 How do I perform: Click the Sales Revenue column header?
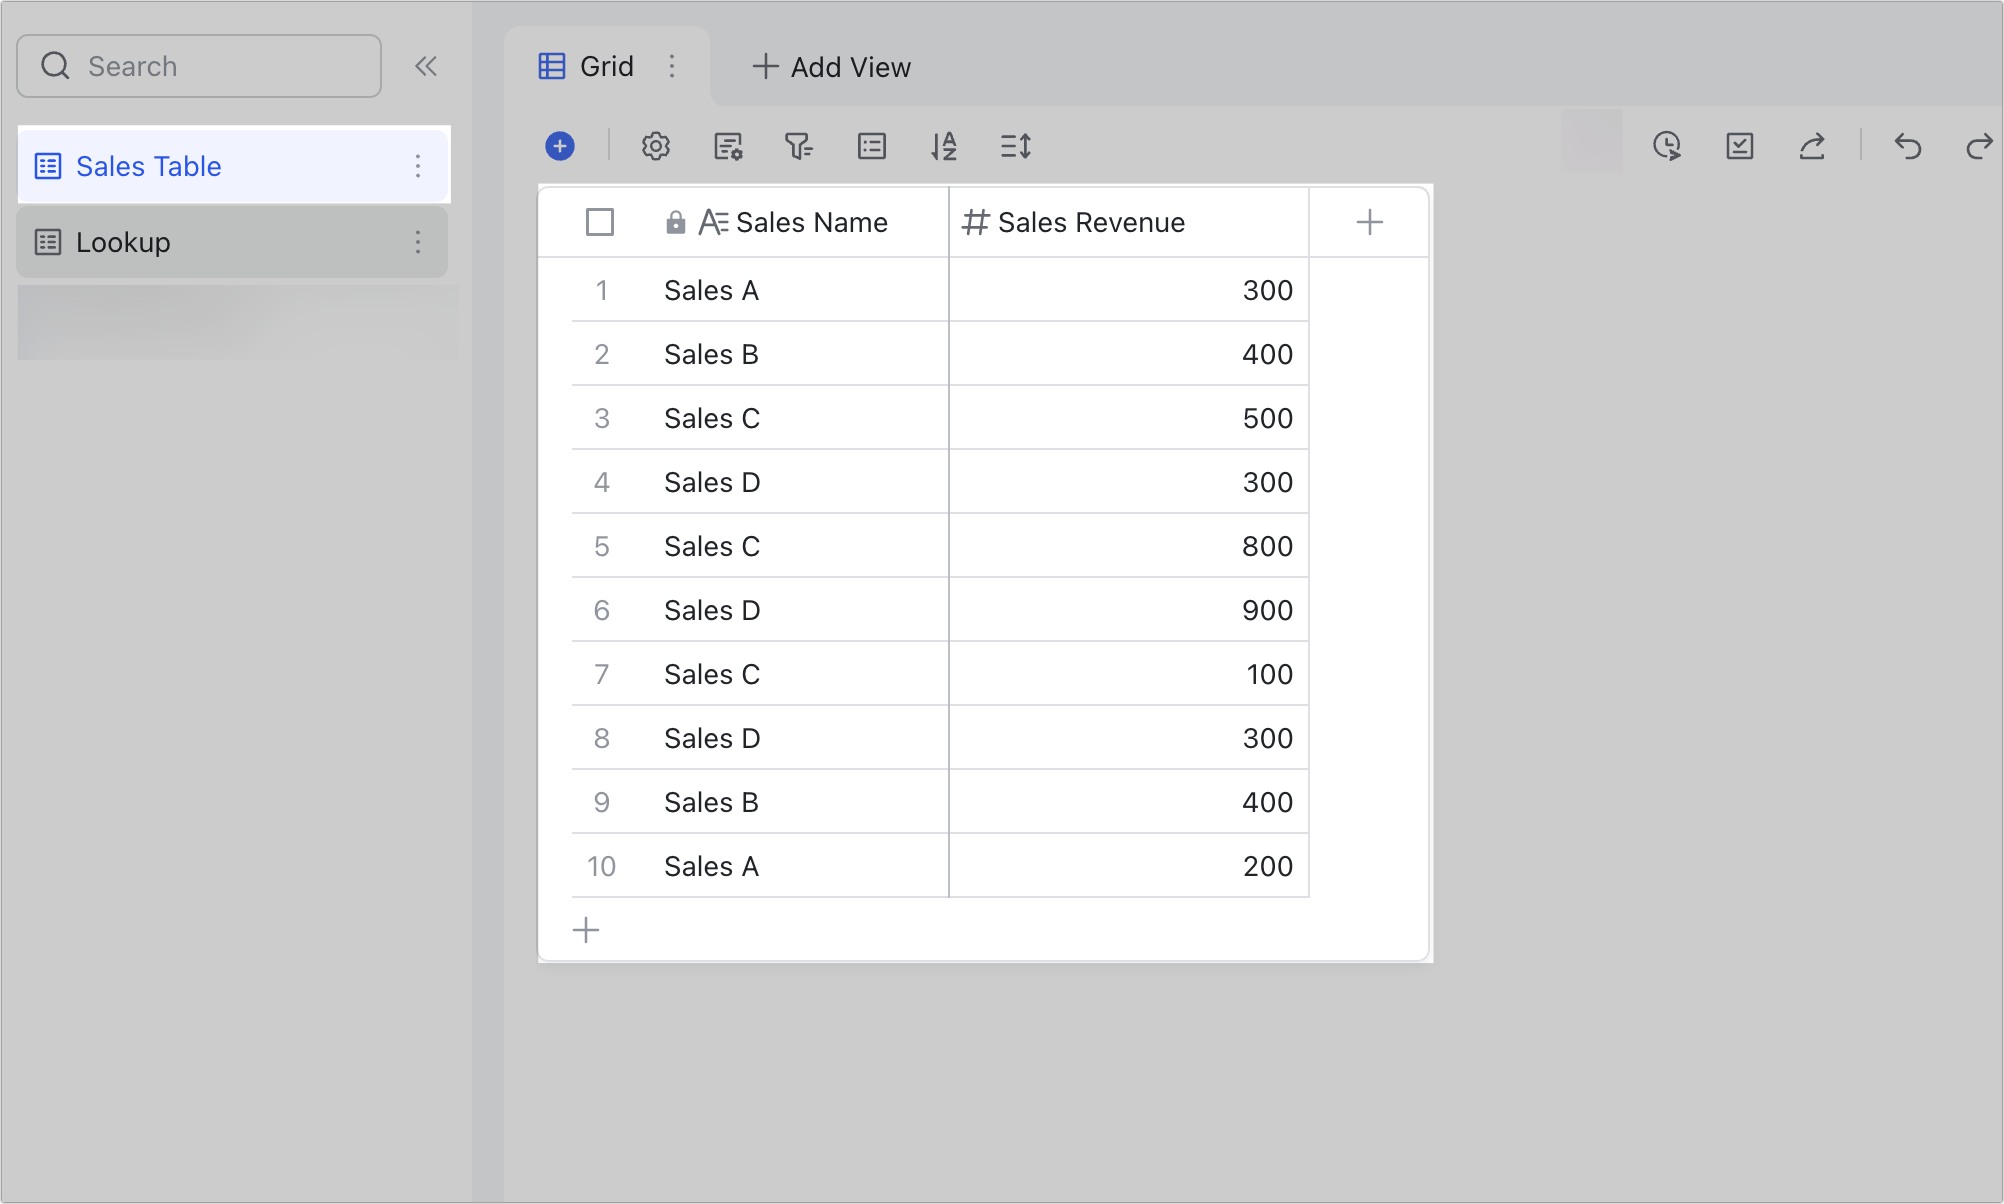click(1129, 222)
